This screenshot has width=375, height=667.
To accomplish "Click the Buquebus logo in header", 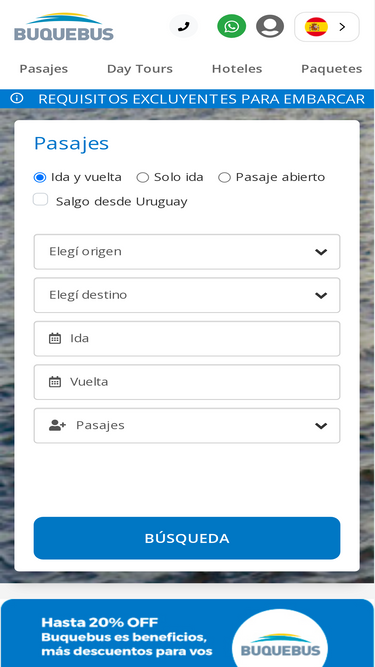I will click(64, 27).
